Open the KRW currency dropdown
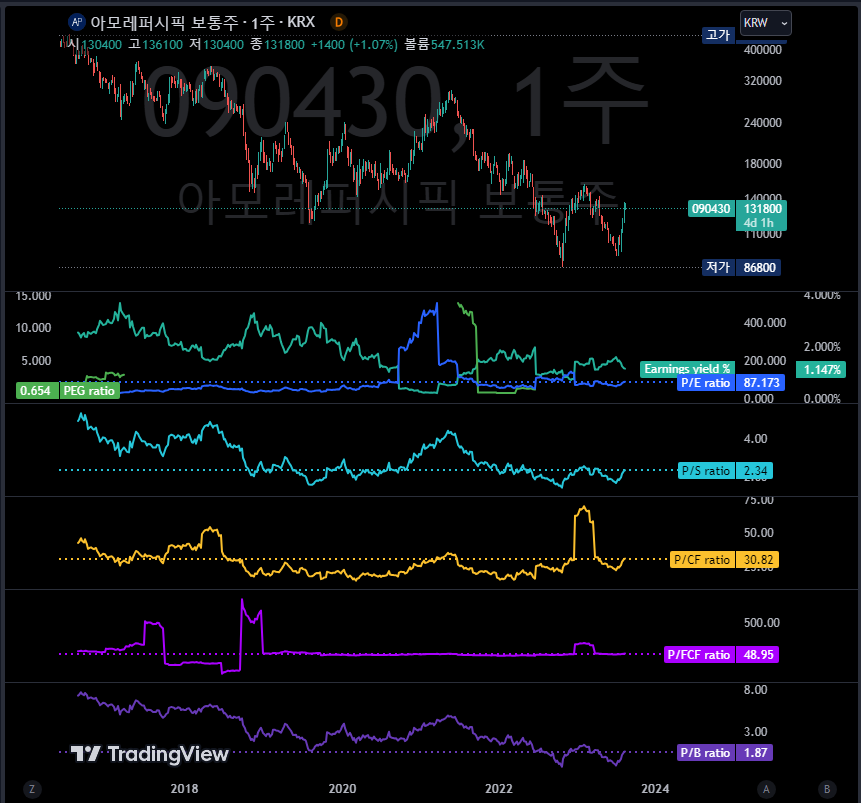Viewport: 861px width, 803px height. click(765, 23)
